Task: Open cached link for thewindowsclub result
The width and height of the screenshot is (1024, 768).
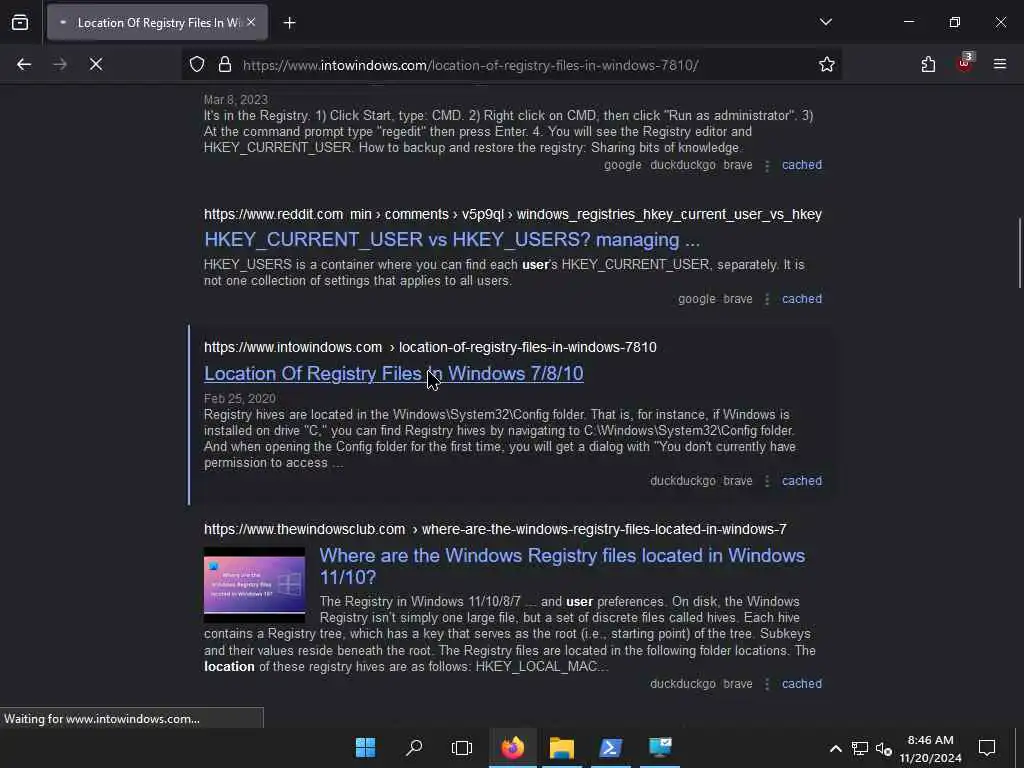Action: tap(802, 684)
